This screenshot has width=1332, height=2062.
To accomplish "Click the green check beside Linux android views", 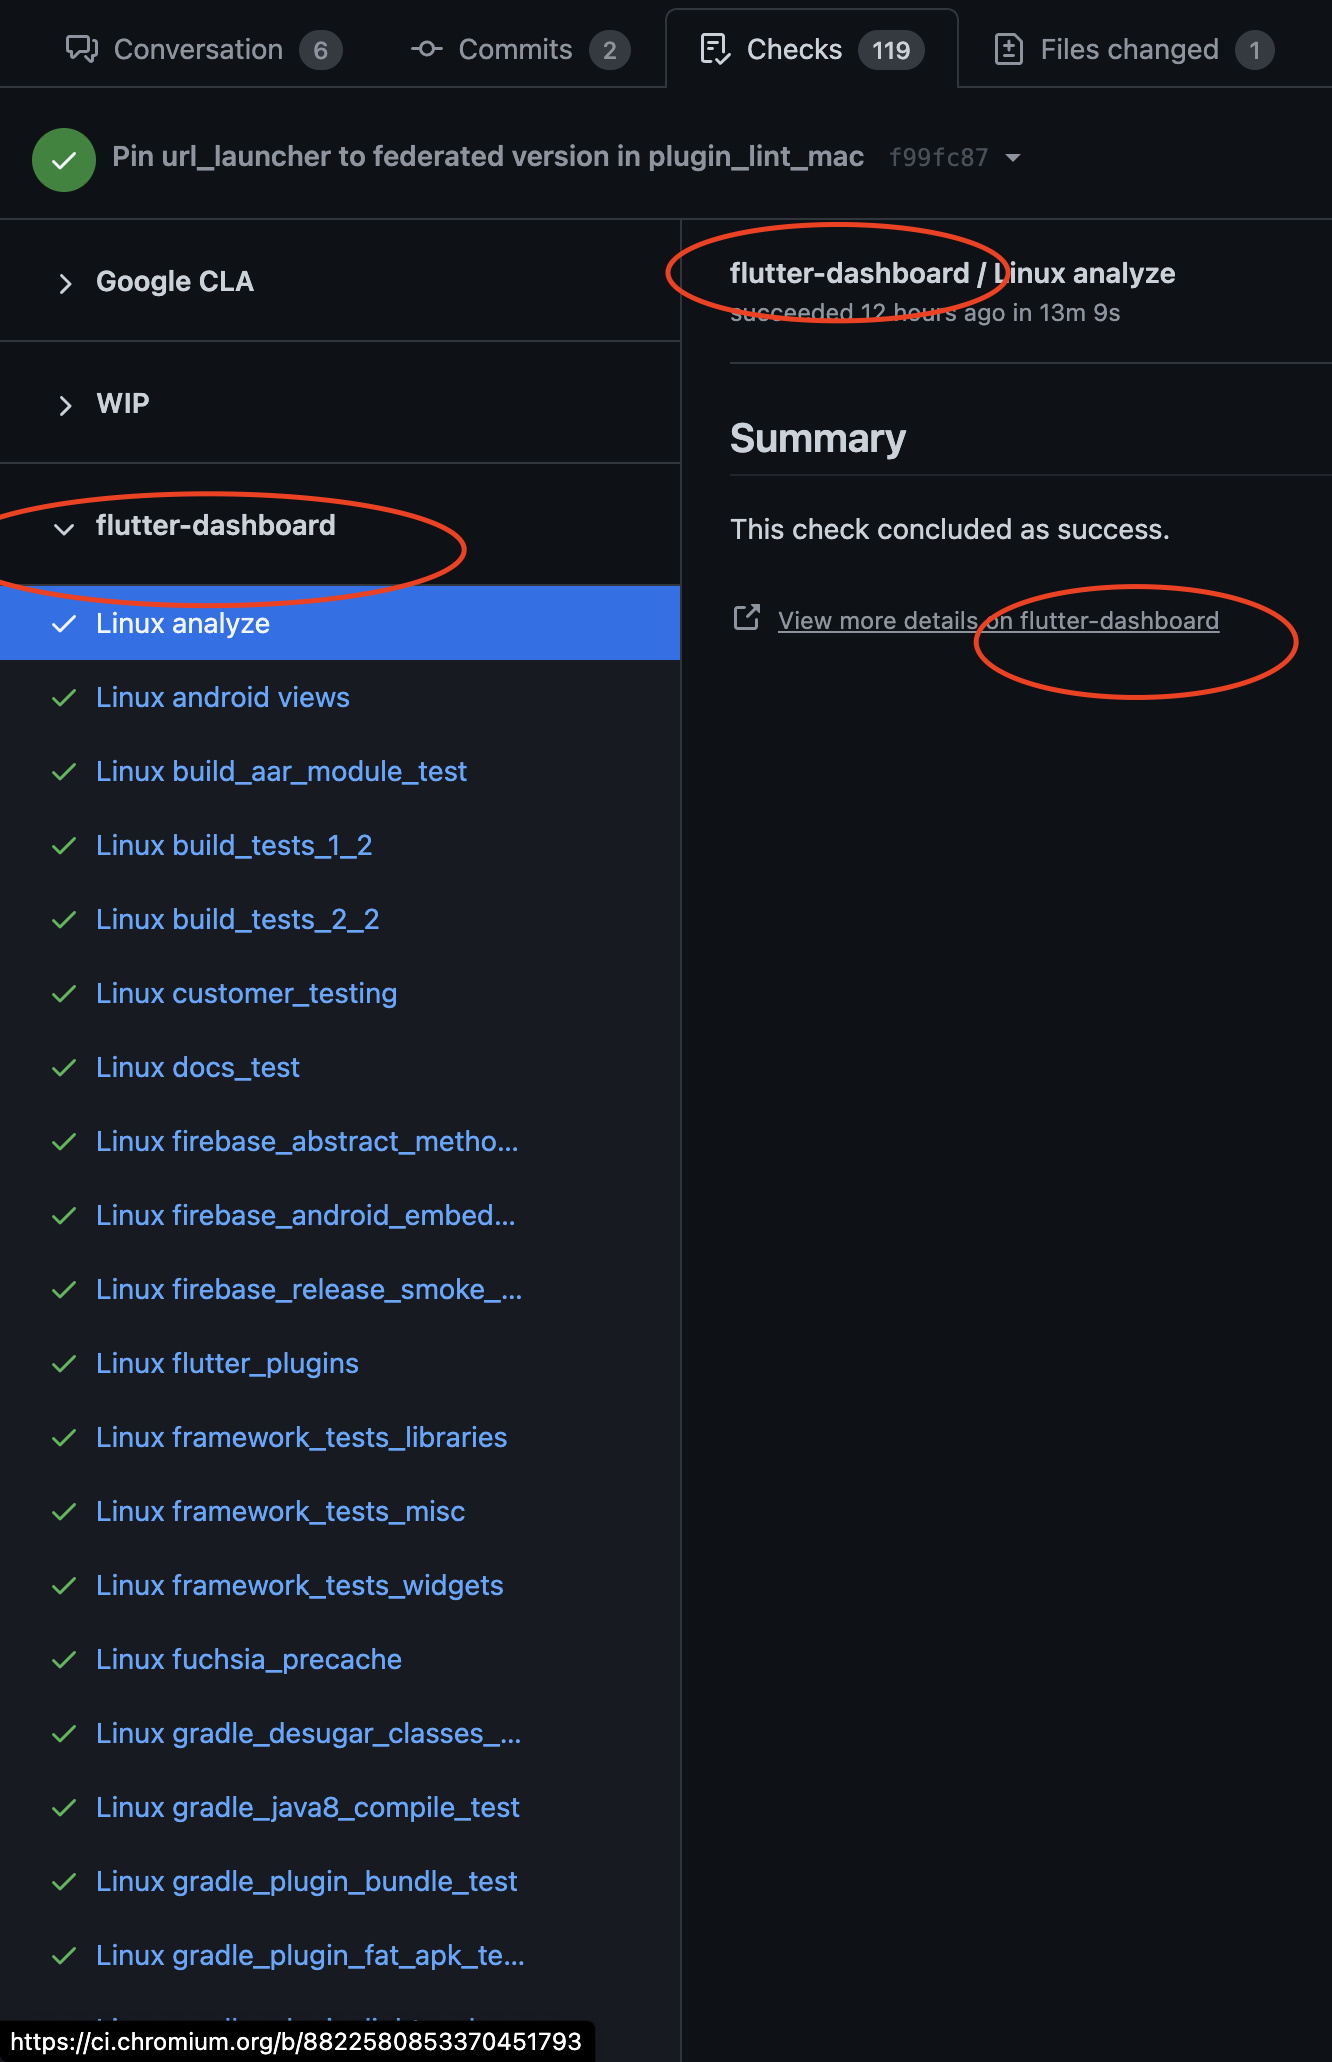I will click(x=64, y=698).
